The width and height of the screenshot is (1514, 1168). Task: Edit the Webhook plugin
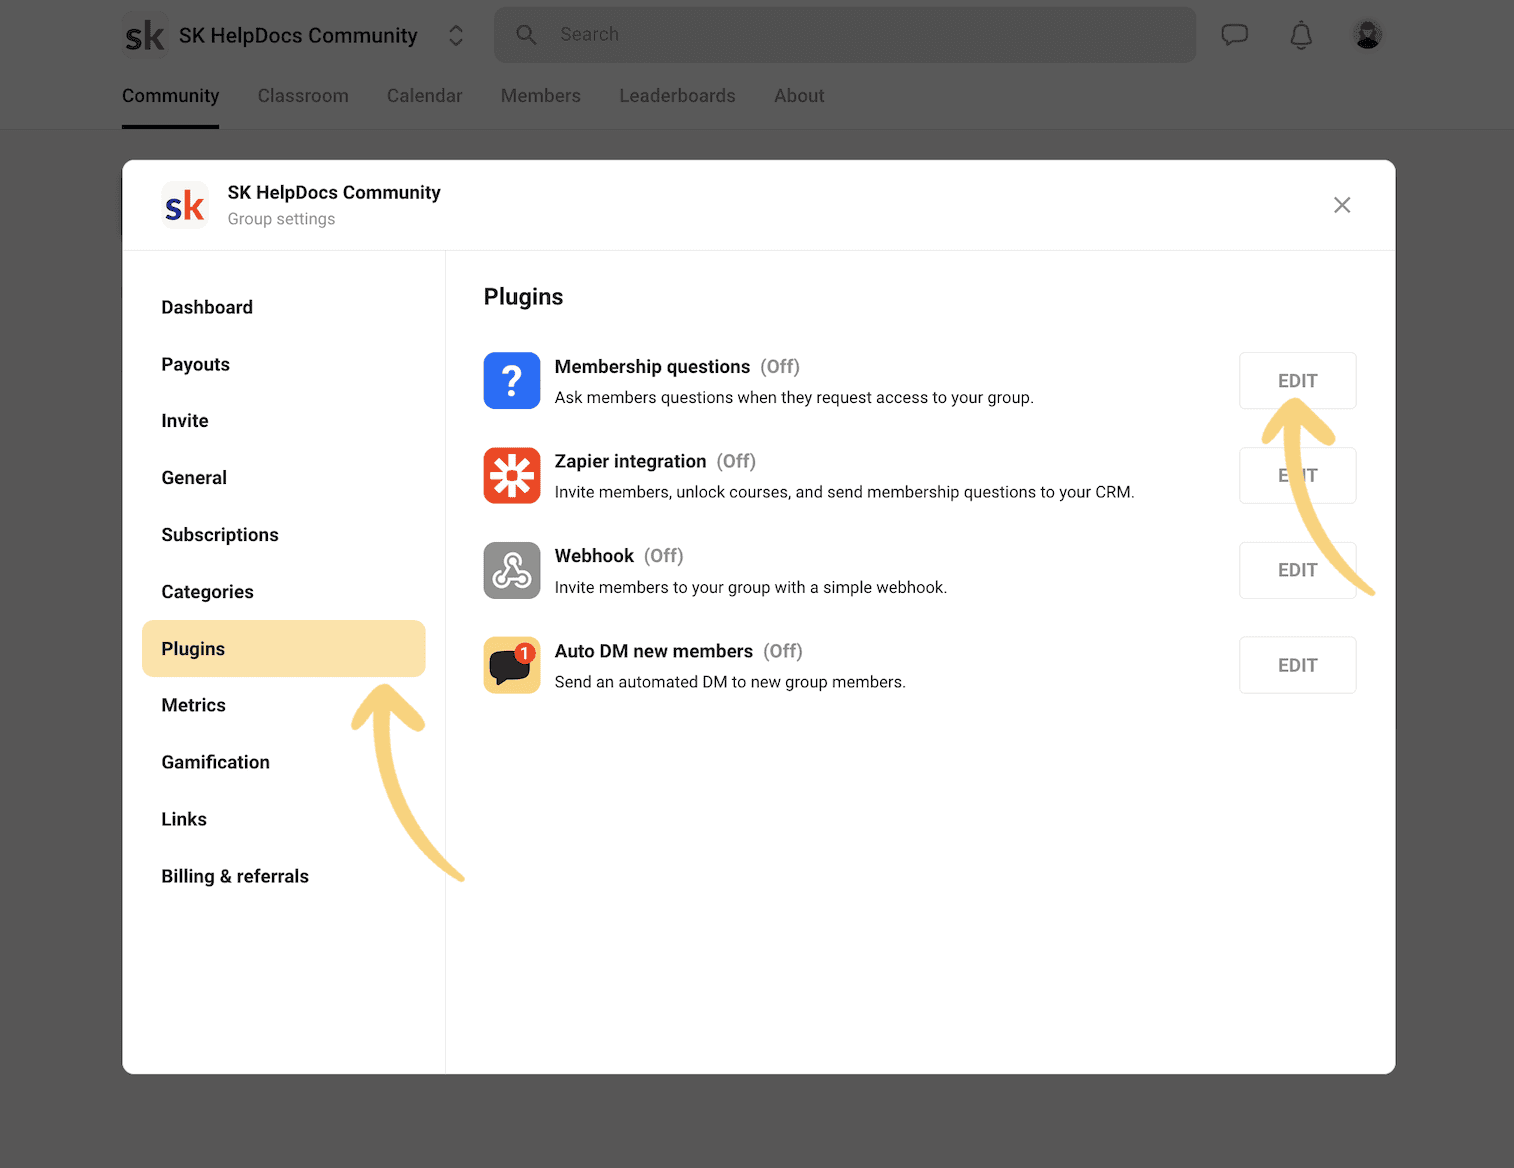click(1297, 571)
